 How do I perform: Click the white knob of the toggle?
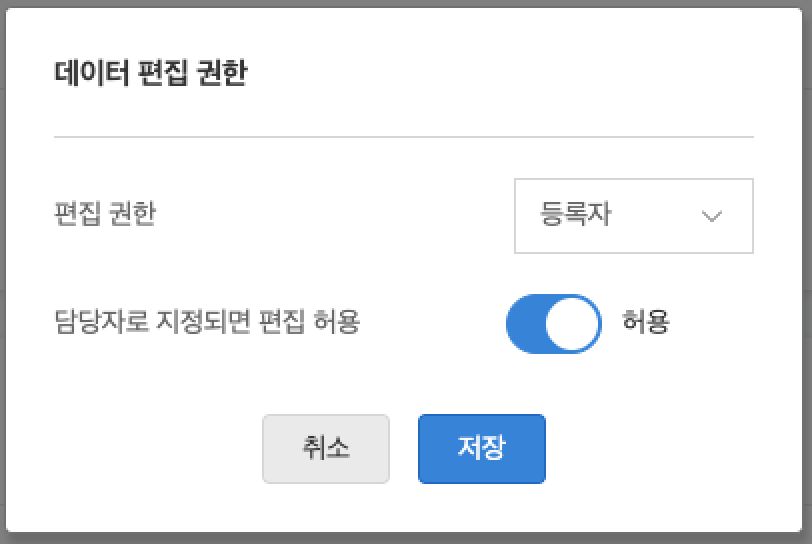575,324
